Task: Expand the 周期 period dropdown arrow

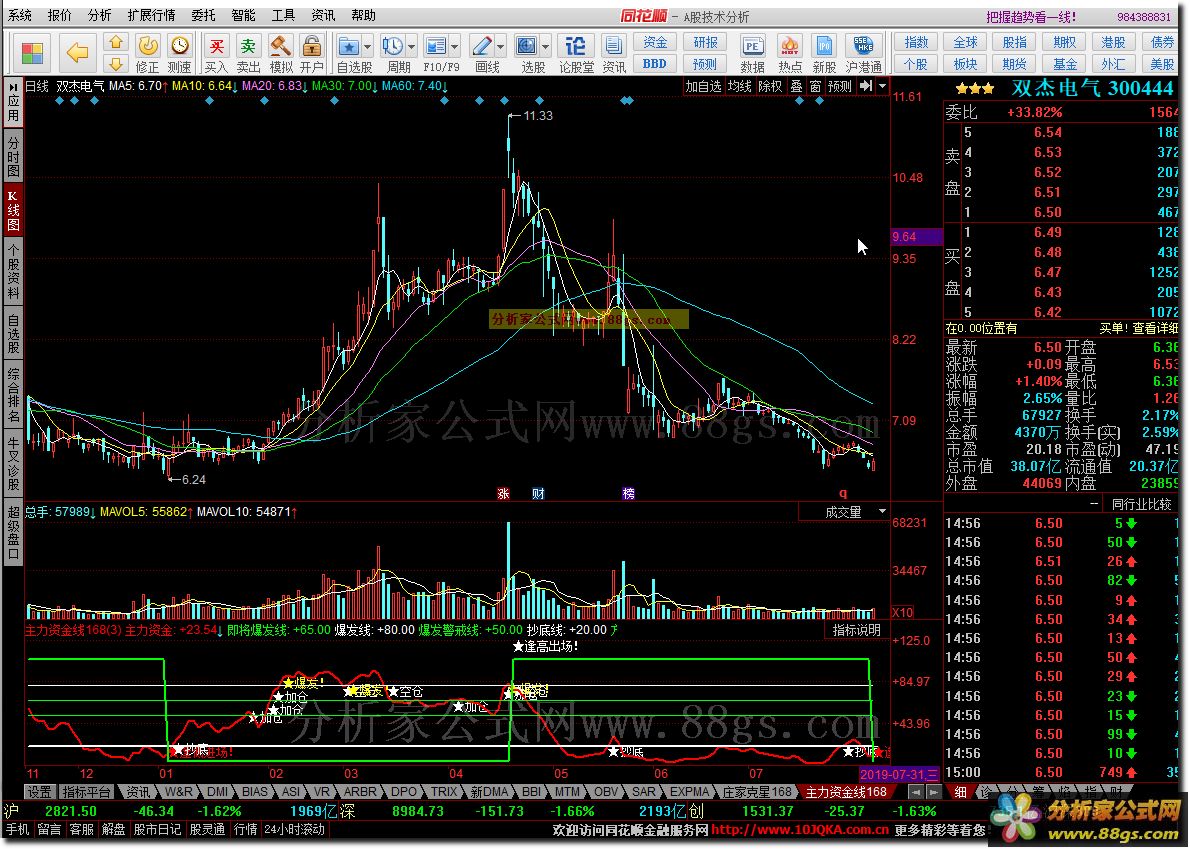Action: coord(411,46)
